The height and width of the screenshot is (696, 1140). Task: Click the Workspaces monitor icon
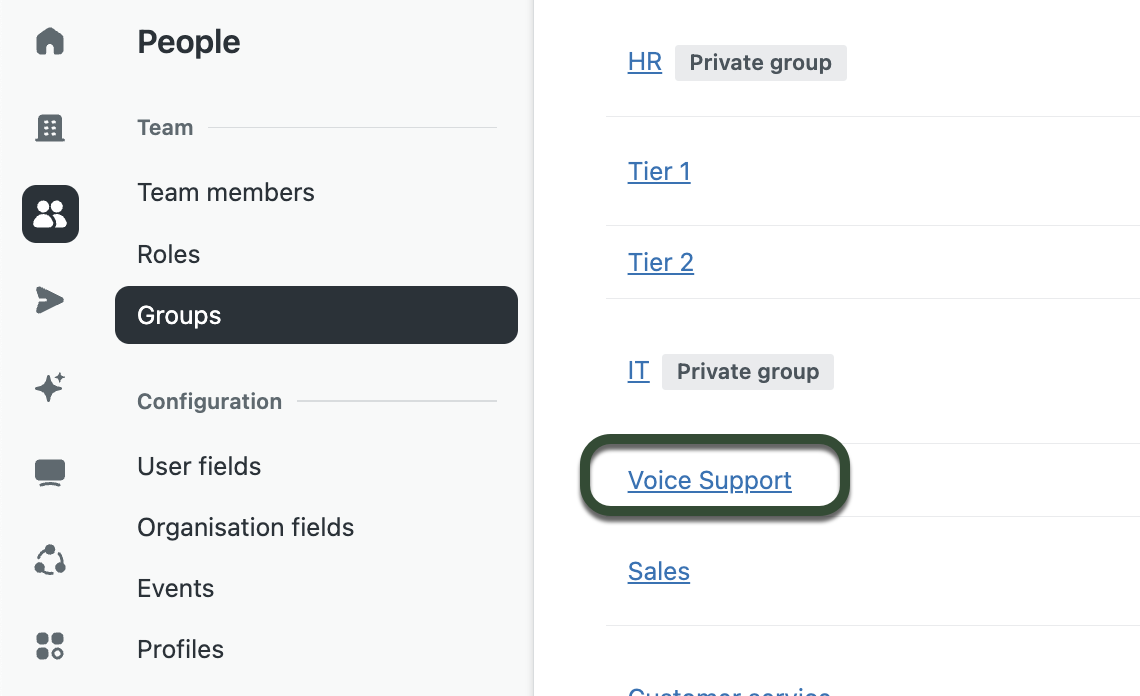[x=49, y=473]
